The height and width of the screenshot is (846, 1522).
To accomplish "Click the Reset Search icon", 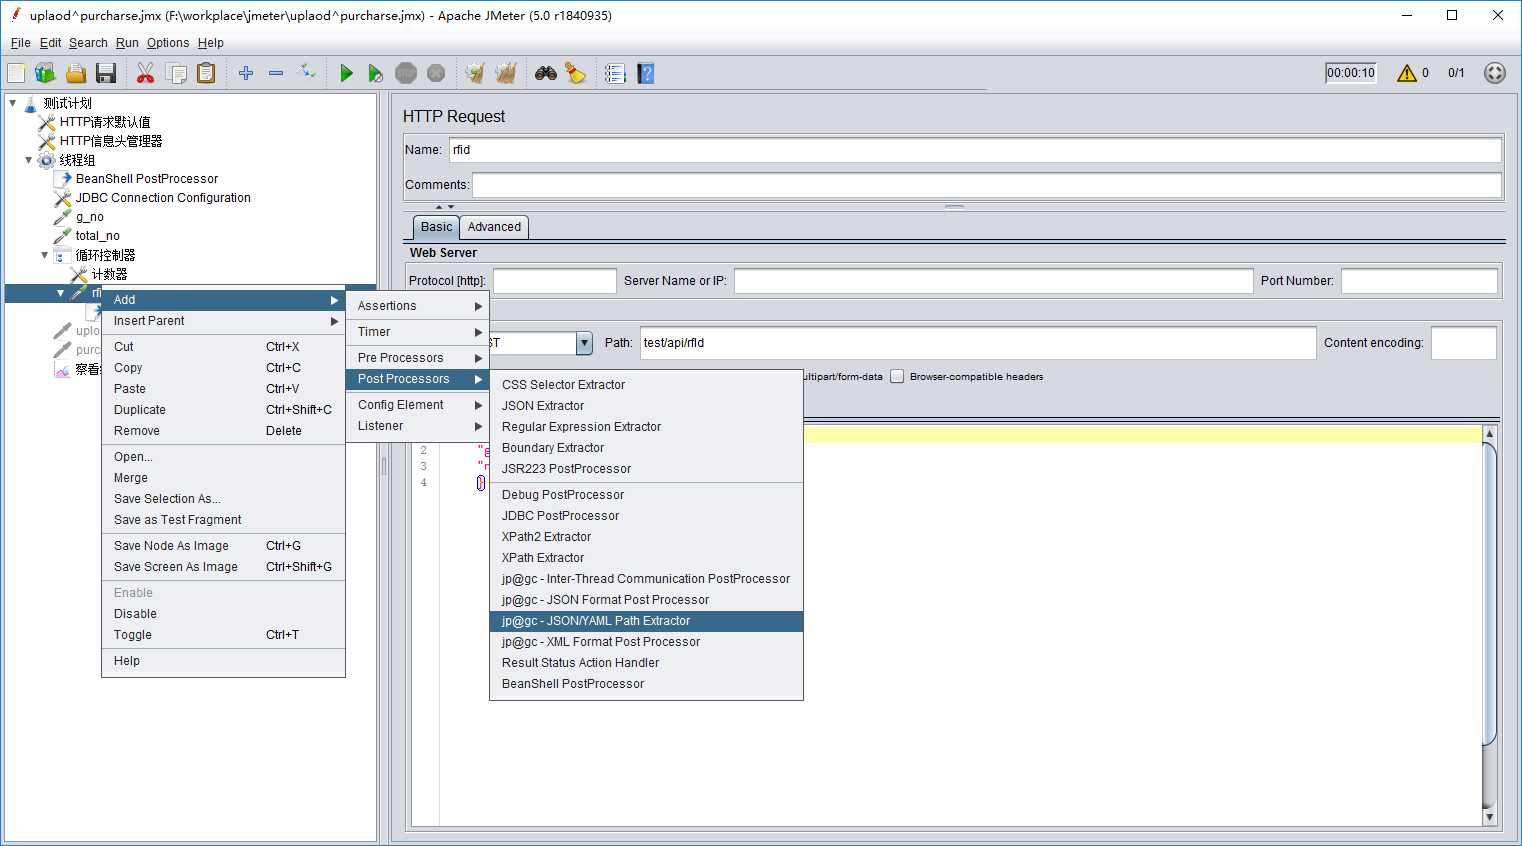I will pos(576,73).
